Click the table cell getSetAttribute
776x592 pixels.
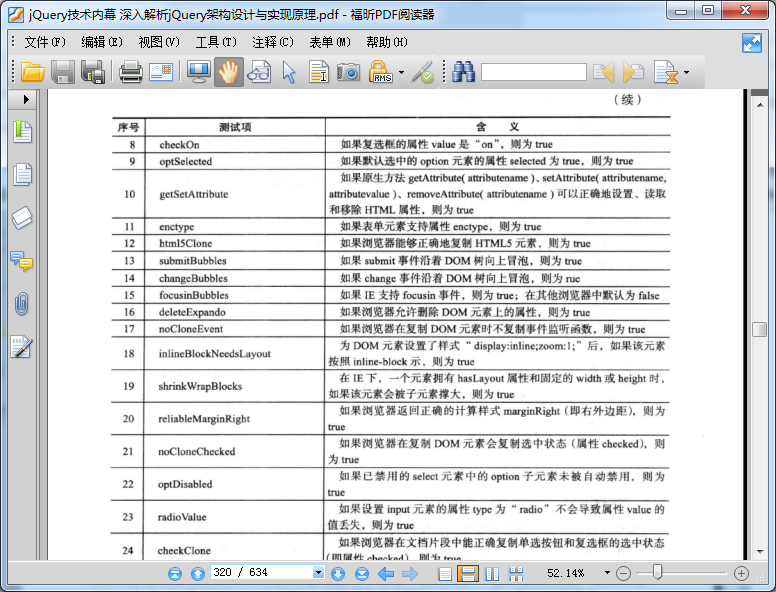click(x=194, y=194)
